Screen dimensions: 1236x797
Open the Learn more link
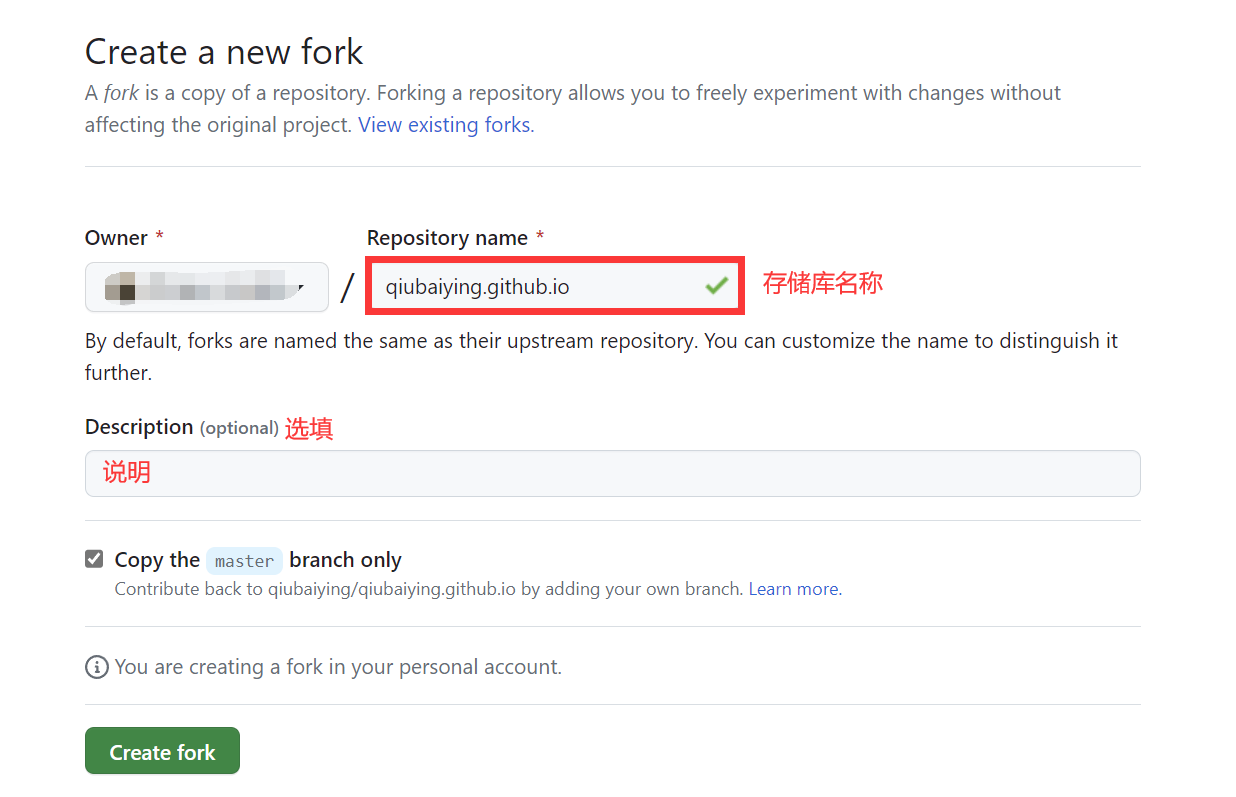[x=795, y=589]
